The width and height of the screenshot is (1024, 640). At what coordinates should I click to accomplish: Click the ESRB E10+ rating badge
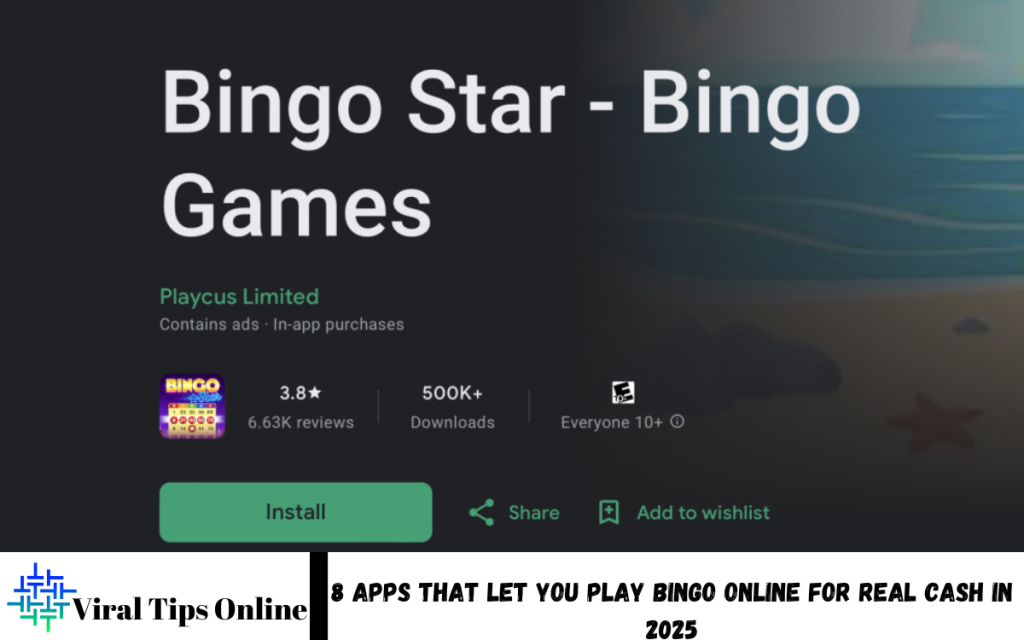(622, 392)
